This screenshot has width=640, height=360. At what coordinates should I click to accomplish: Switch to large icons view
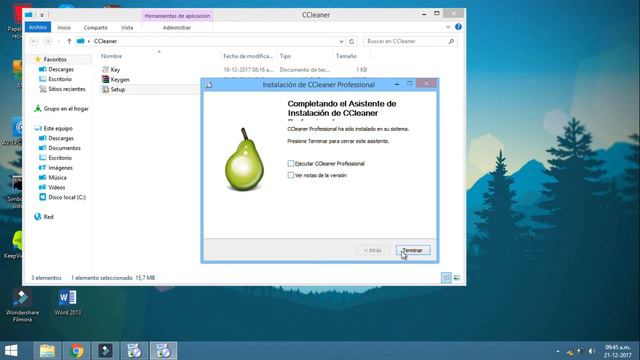click(457, 278)
